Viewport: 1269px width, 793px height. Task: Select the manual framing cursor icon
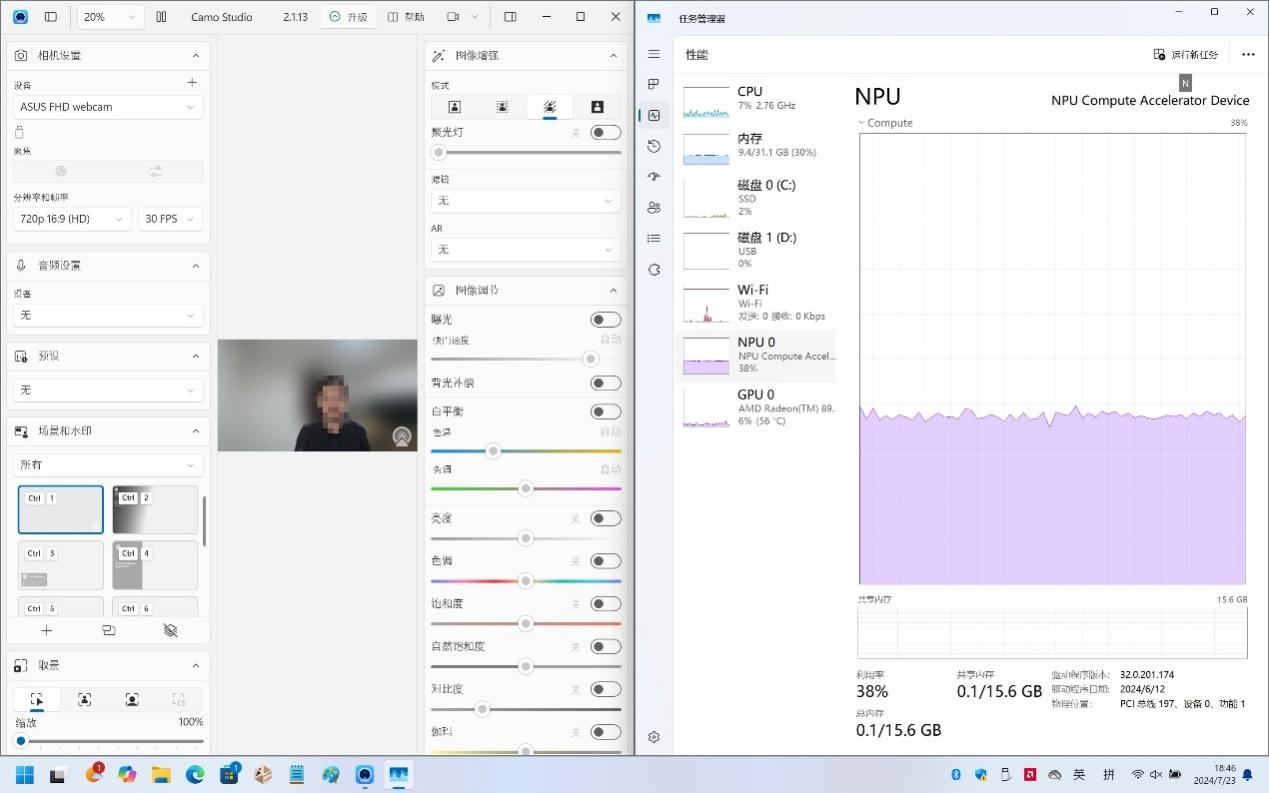(37, 700)
